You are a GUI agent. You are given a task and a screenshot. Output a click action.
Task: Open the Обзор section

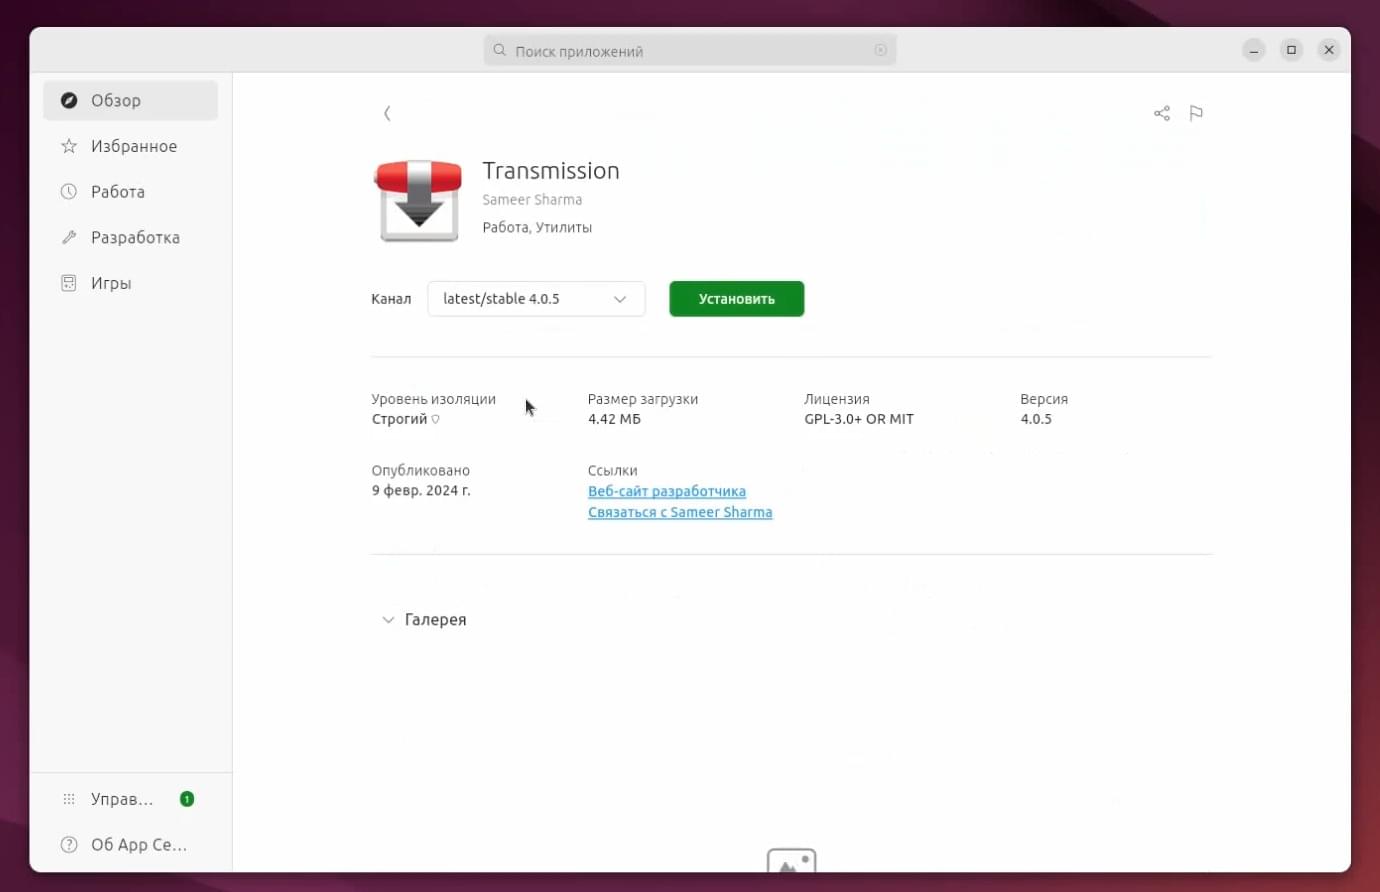(x=130, y=100)
